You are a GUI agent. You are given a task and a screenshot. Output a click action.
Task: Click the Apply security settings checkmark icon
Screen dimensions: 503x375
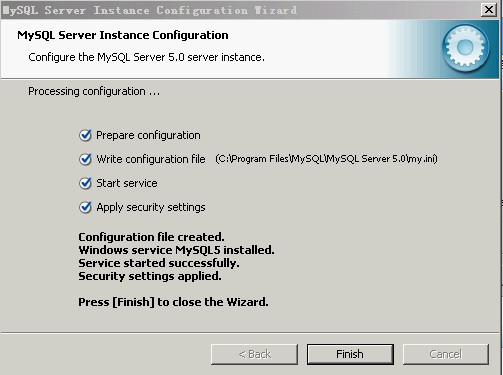pos(85,207)
